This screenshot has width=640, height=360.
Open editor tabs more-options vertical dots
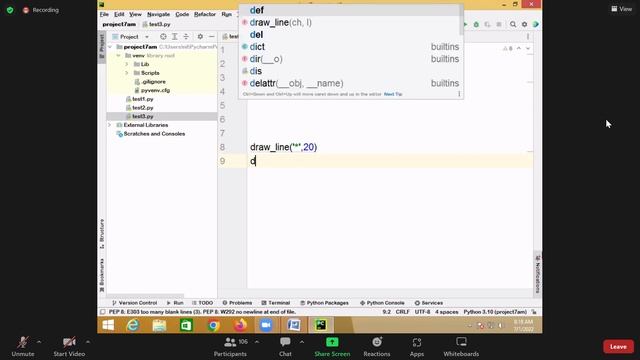pos(528,37)
